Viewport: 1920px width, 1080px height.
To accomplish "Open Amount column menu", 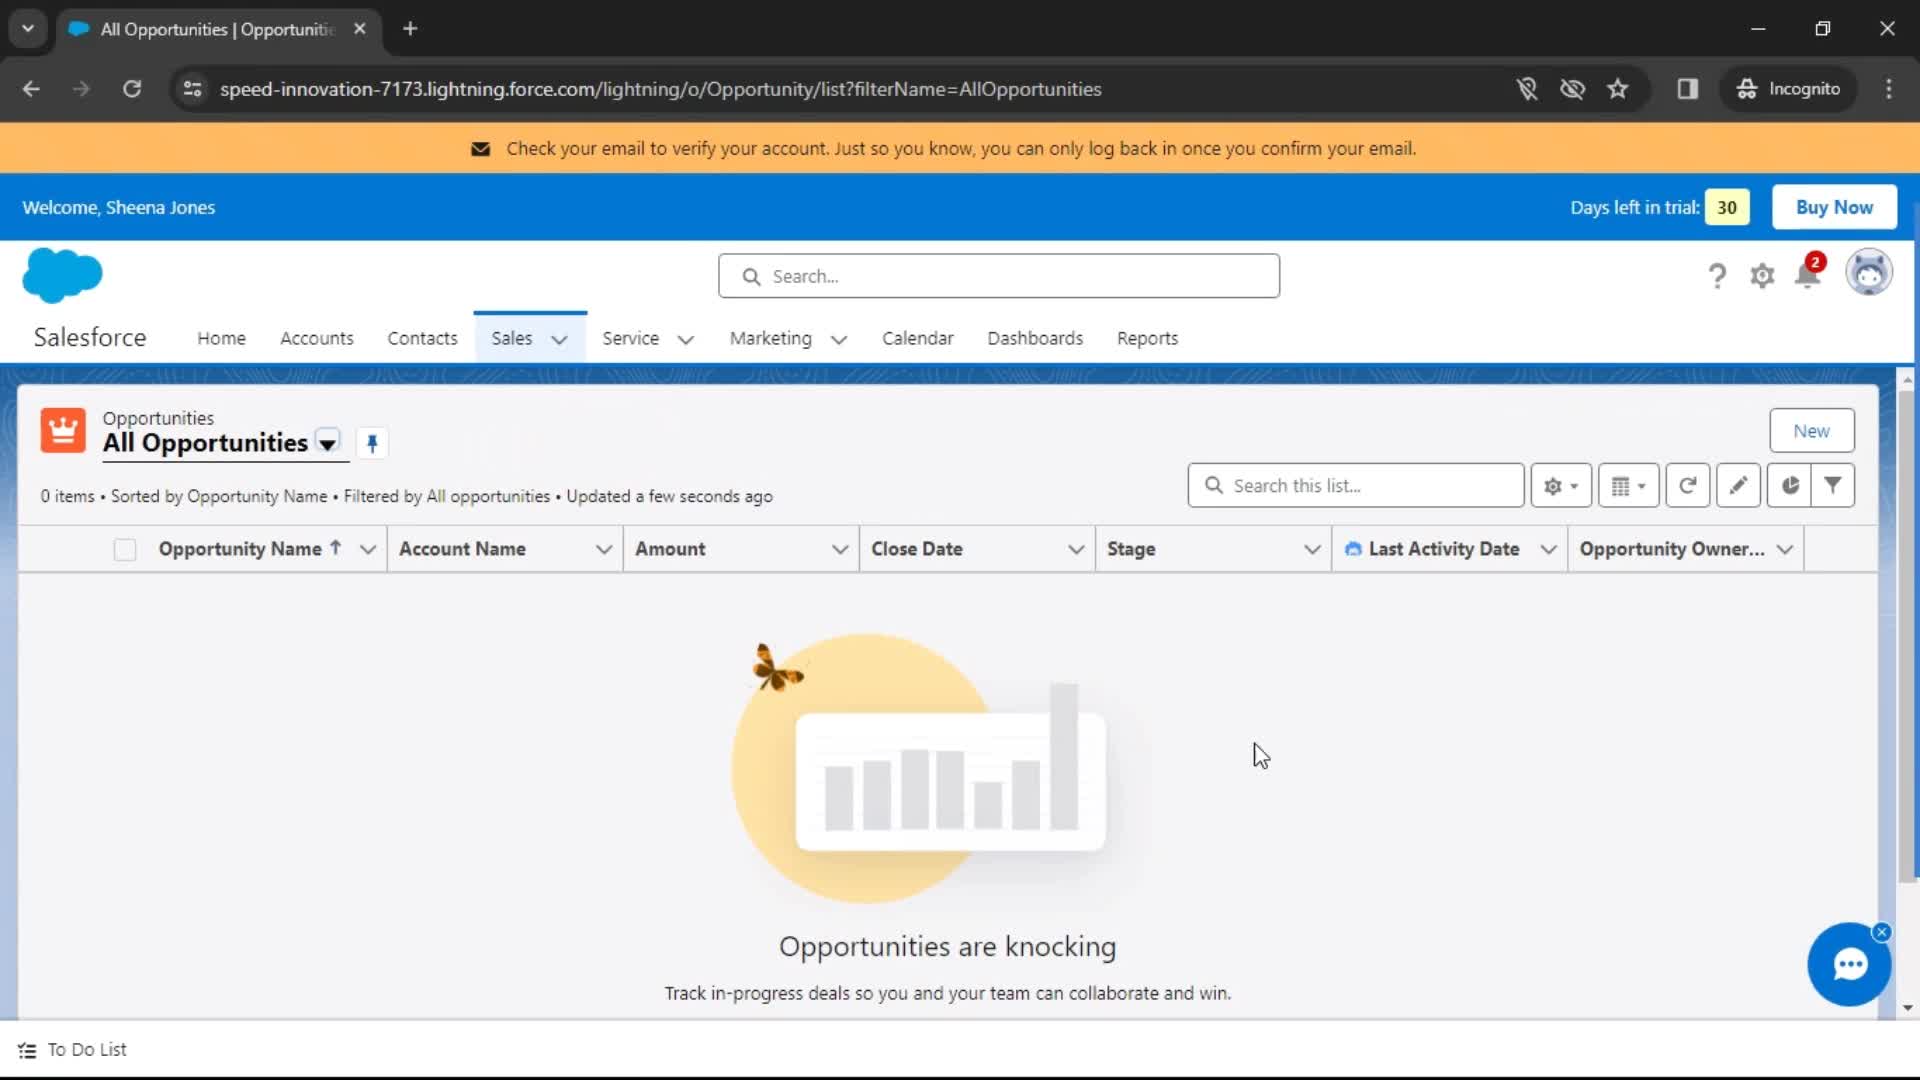I will point(839,549).
